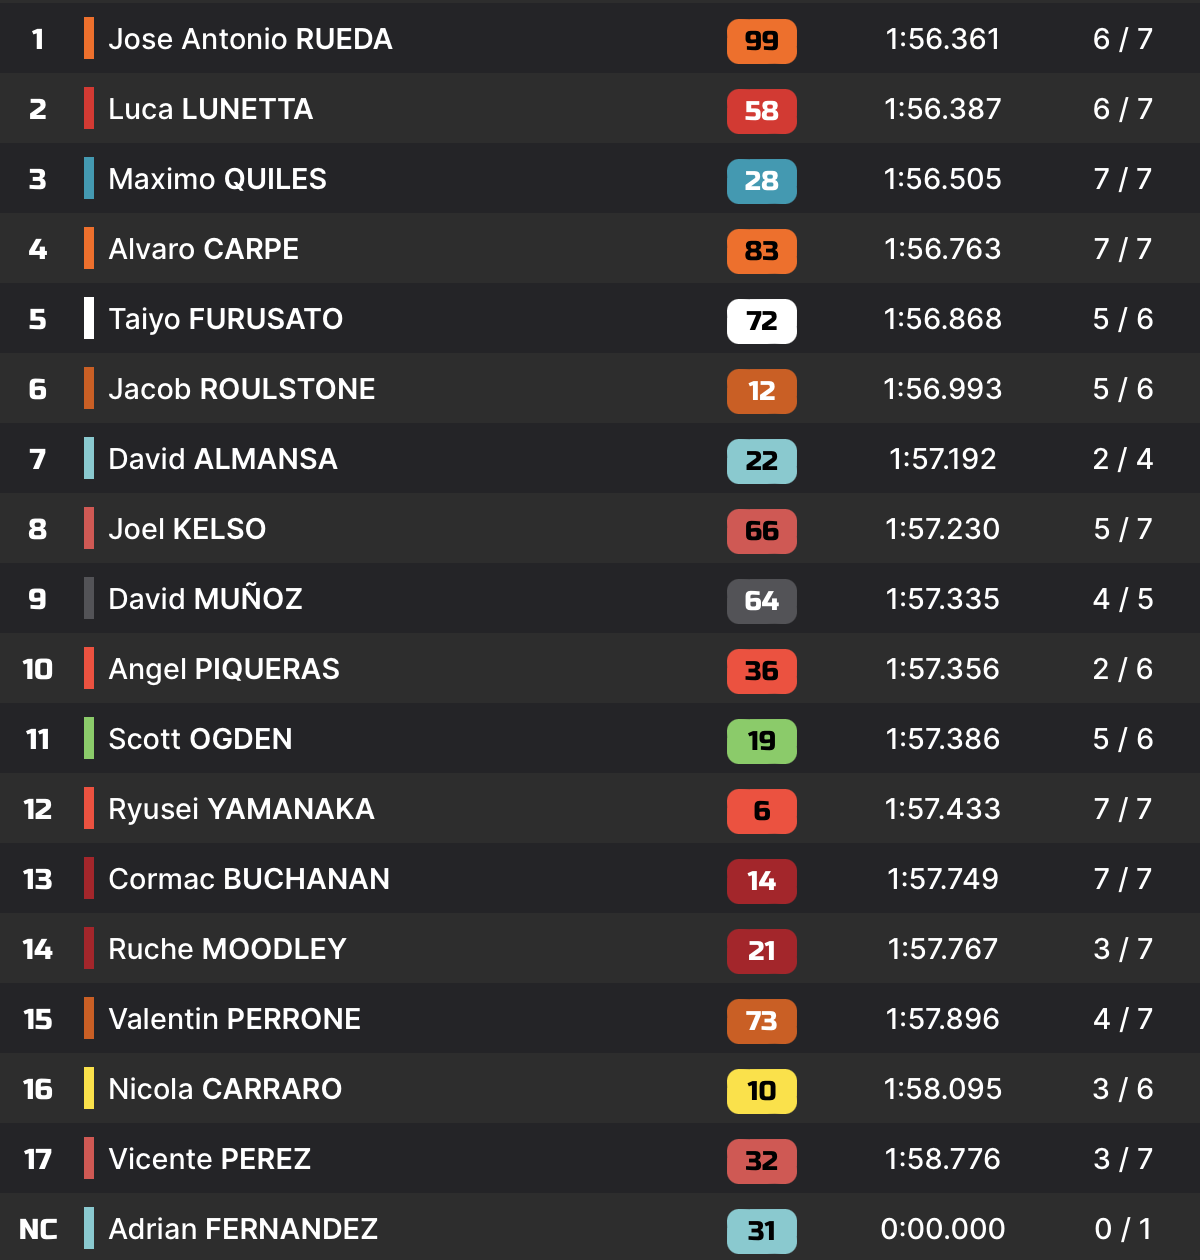Click Adrian Fernandez's number 31 badge
This screenshot has width=1200, height=1260.
(x=761, y=1231)
